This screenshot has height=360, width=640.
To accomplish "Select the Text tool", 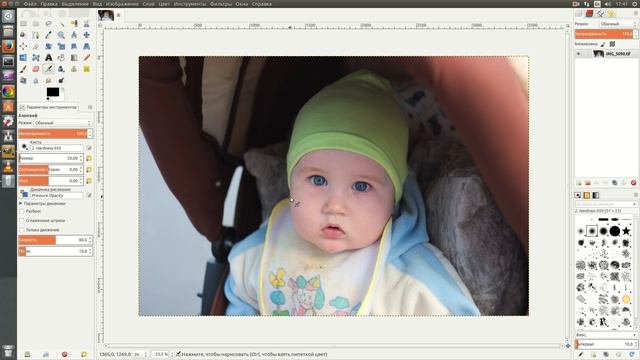I will coord(49,58).
